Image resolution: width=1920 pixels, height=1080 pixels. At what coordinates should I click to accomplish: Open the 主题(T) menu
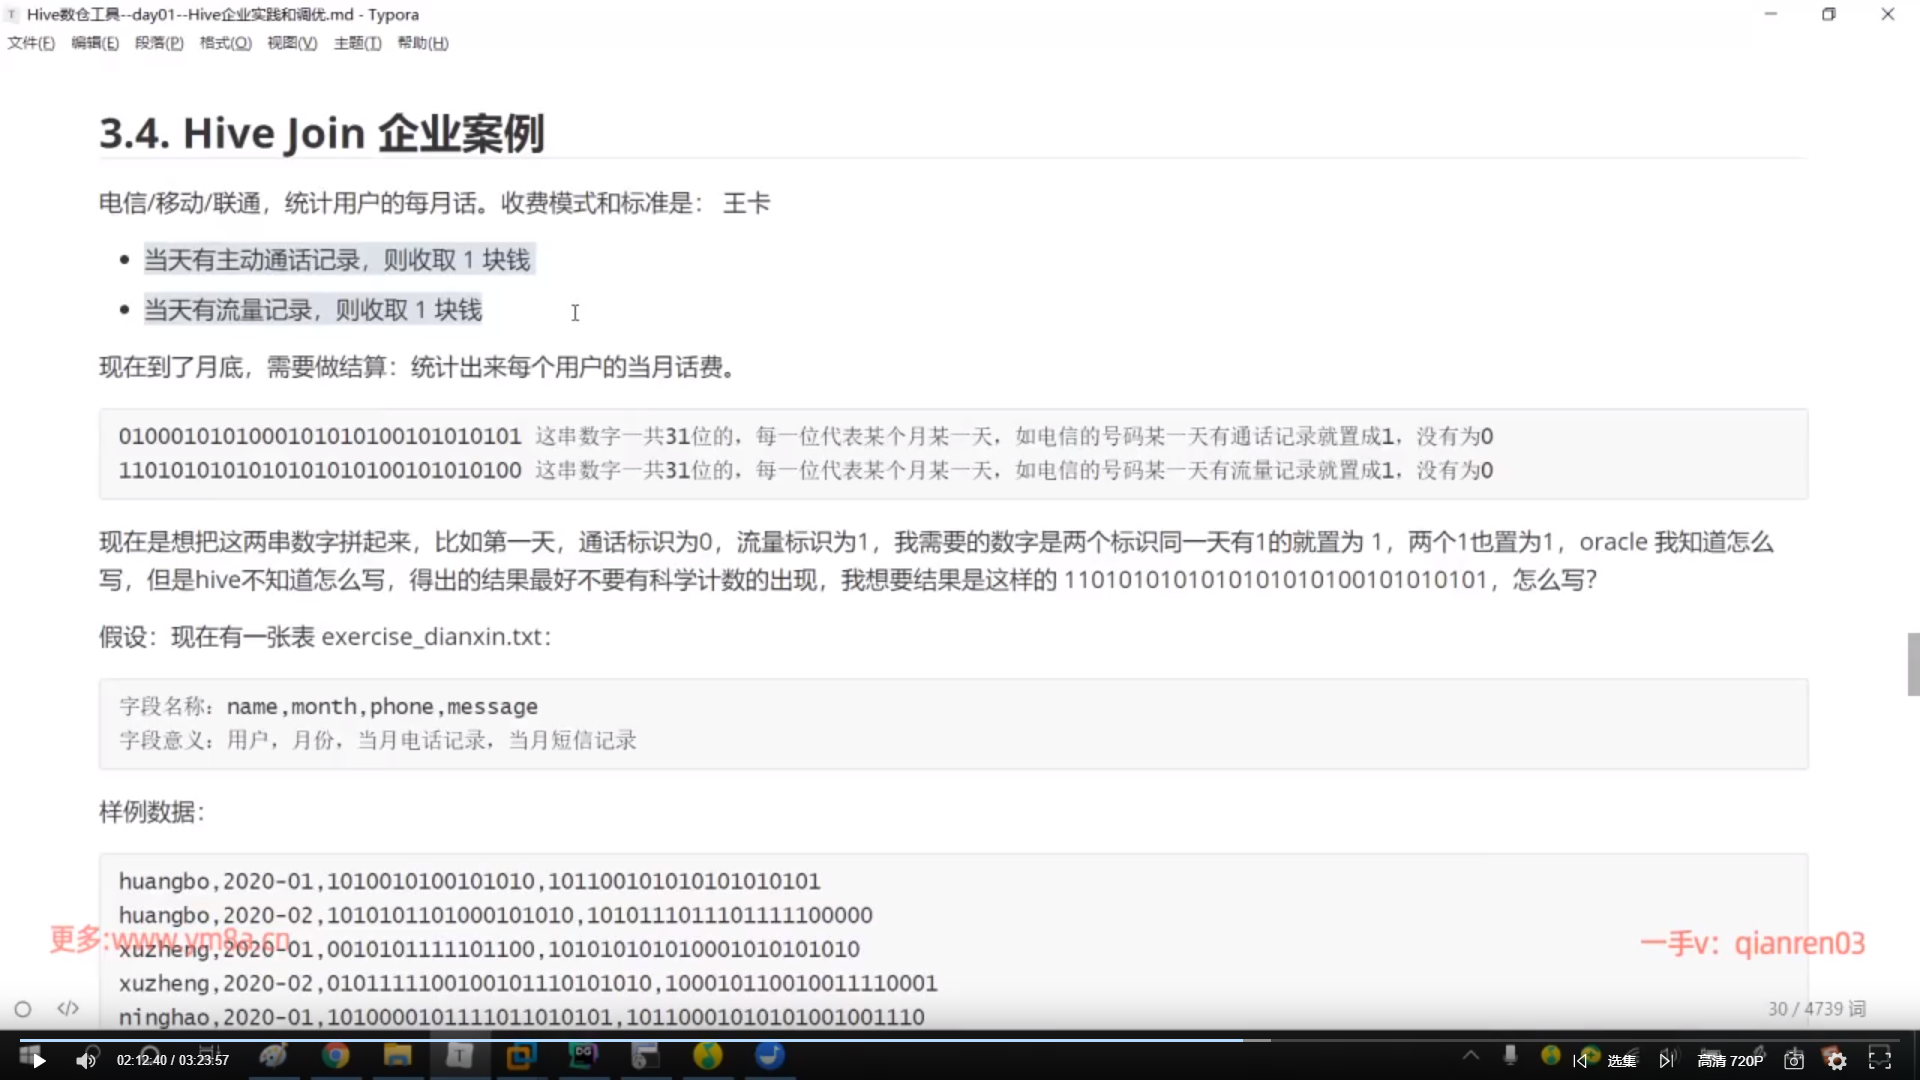click(x=357, y=43)
